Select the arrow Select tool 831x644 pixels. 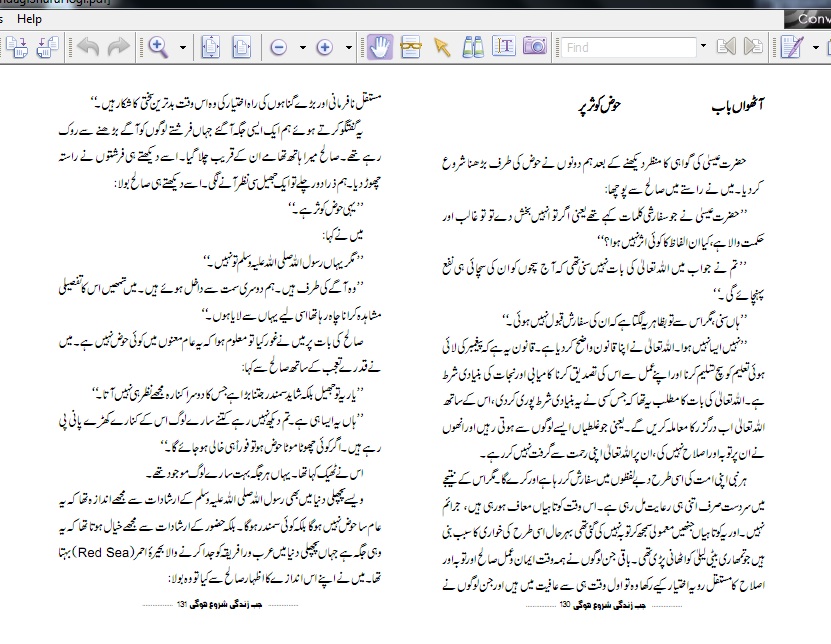coord(441,47)
